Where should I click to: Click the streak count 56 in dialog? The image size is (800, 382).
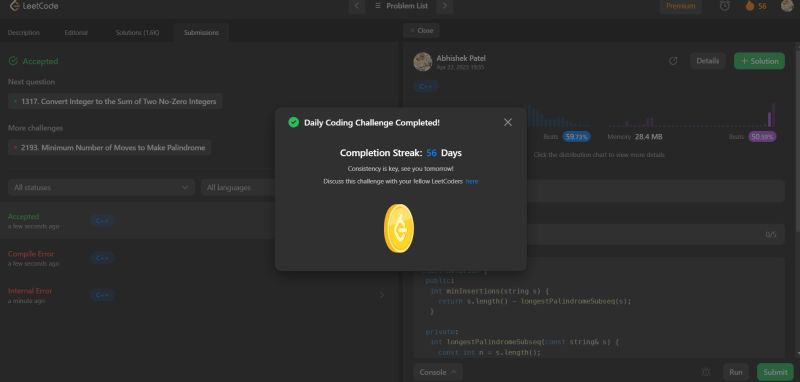pyautogui.click(x=432, y=153)
